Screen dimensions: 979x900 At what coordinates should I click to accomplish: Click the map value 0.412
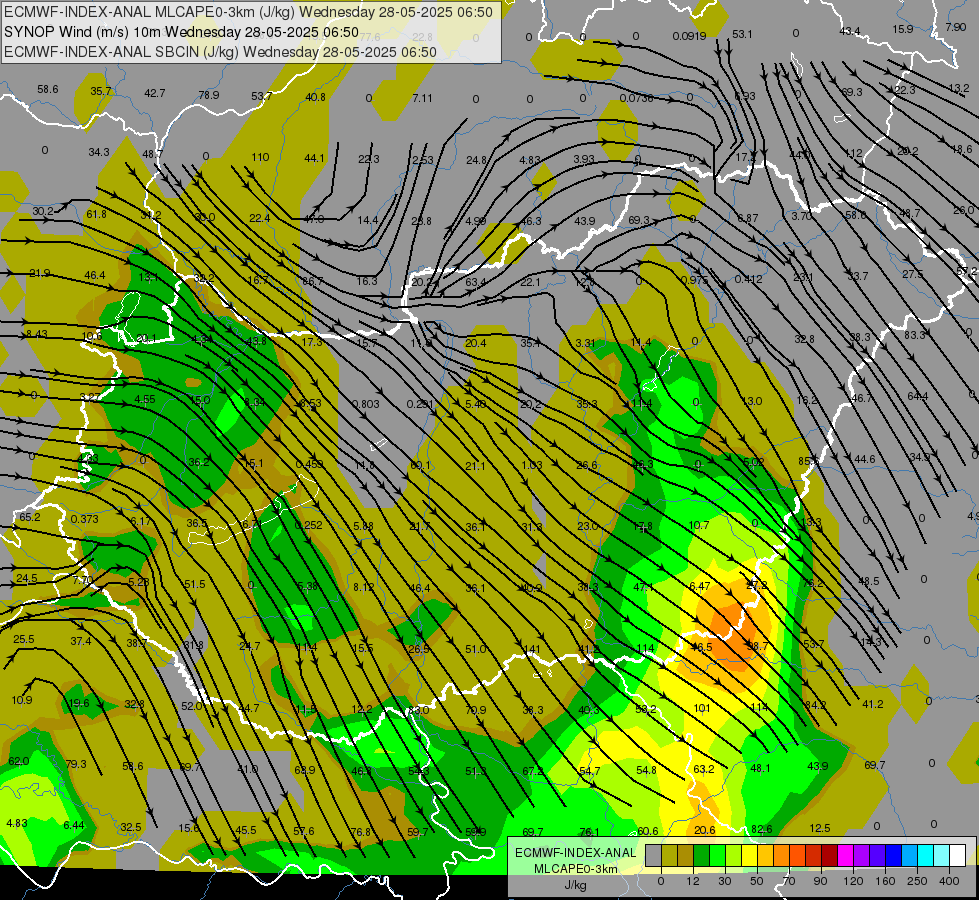coord(748,279)
